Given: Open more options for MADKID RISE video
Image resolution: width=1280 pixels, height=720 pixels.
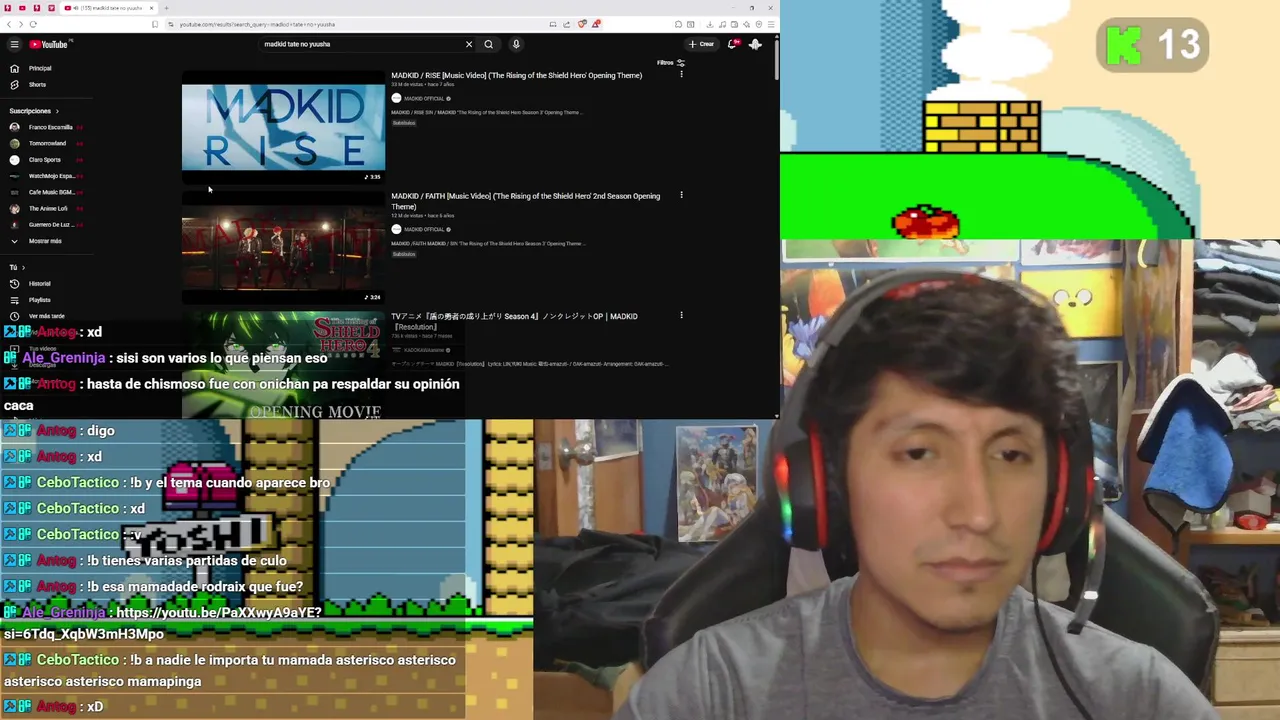Looking at the screenshot, I should 681,74.
